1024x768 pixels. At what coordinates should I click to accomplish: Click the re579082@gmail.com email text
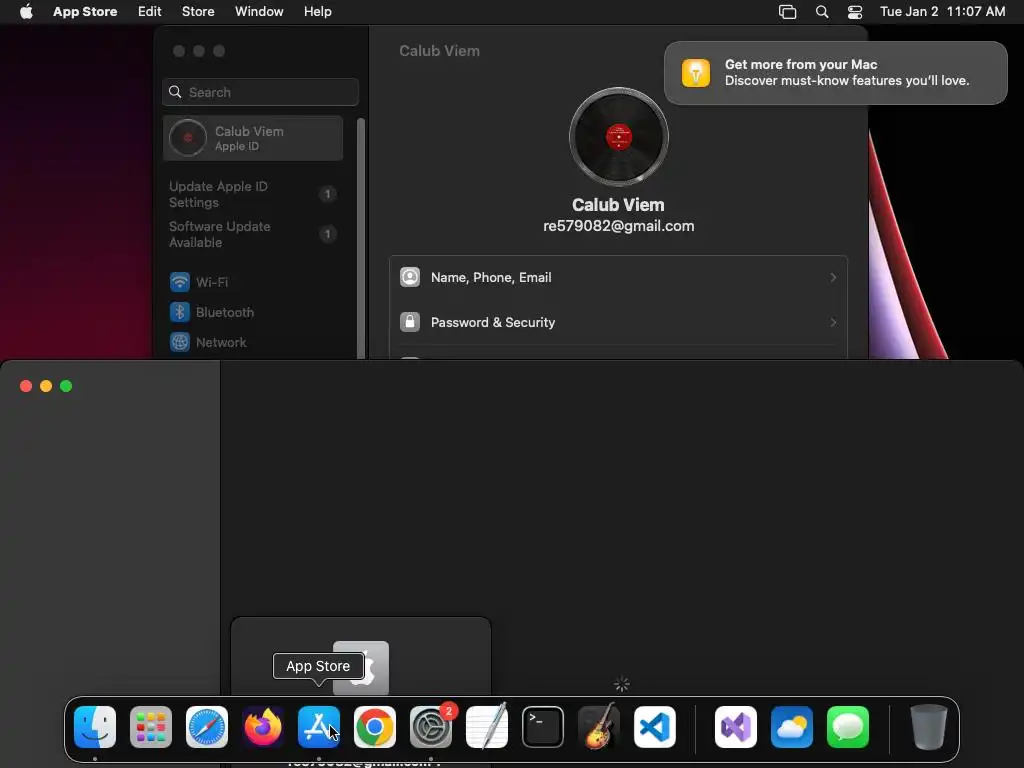click(618, 226)
